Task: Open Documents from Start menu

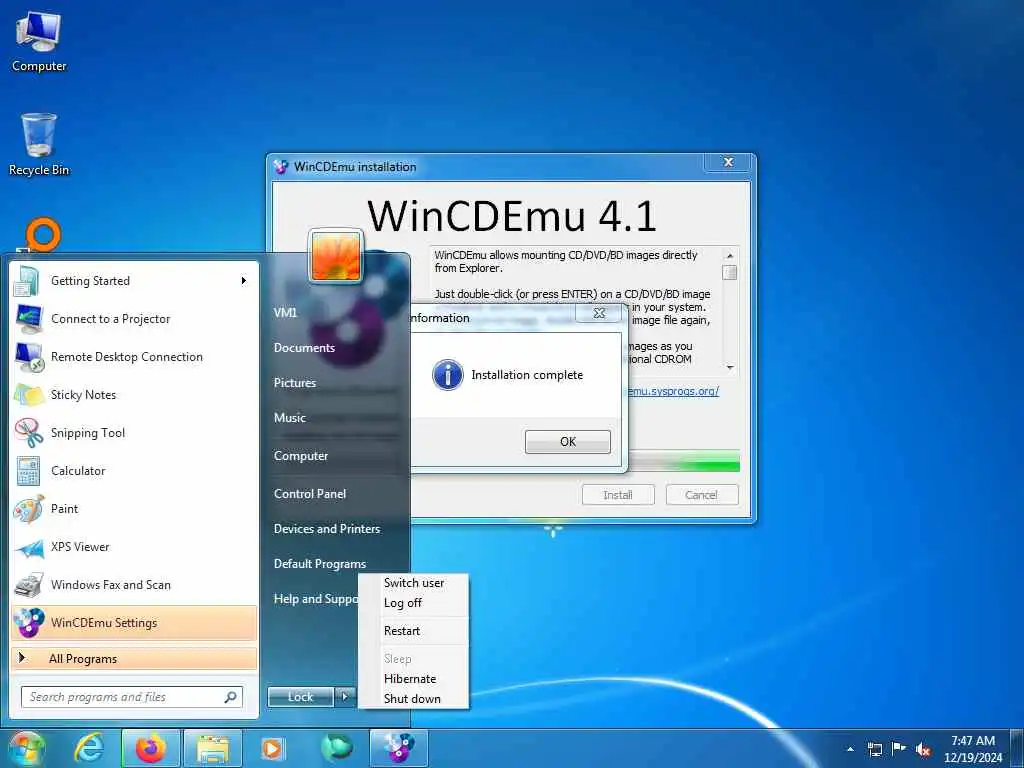Action: pyautogui.click(x=304, y=348)
